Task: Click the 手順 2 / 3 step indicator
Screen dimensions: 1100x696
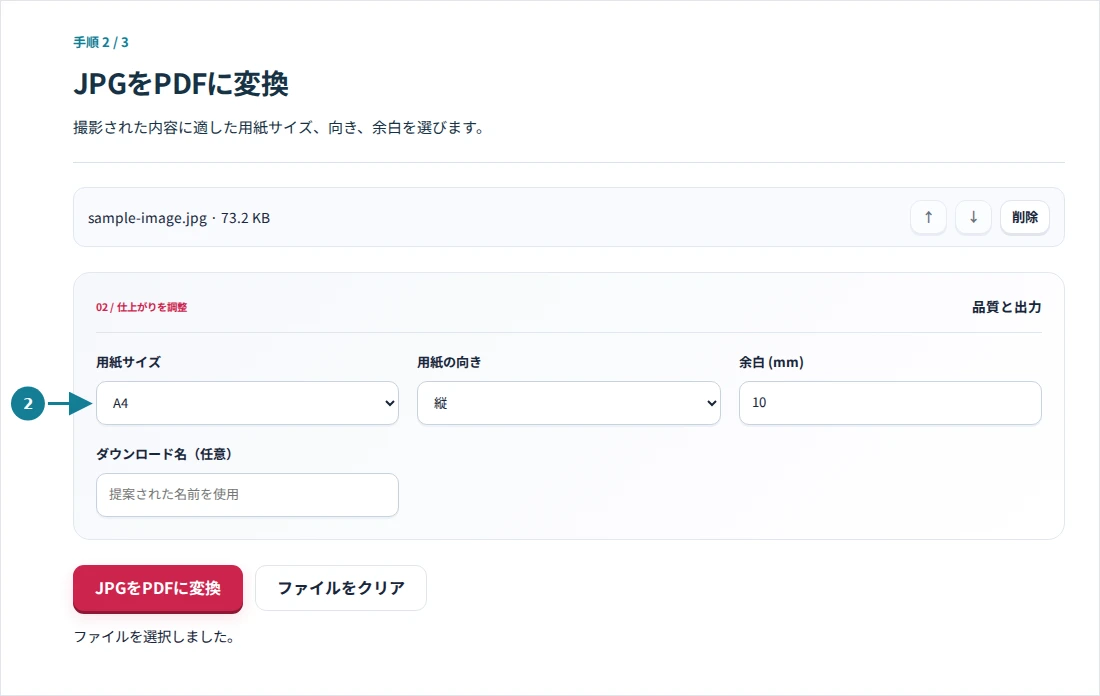Action: pos(101,43)
